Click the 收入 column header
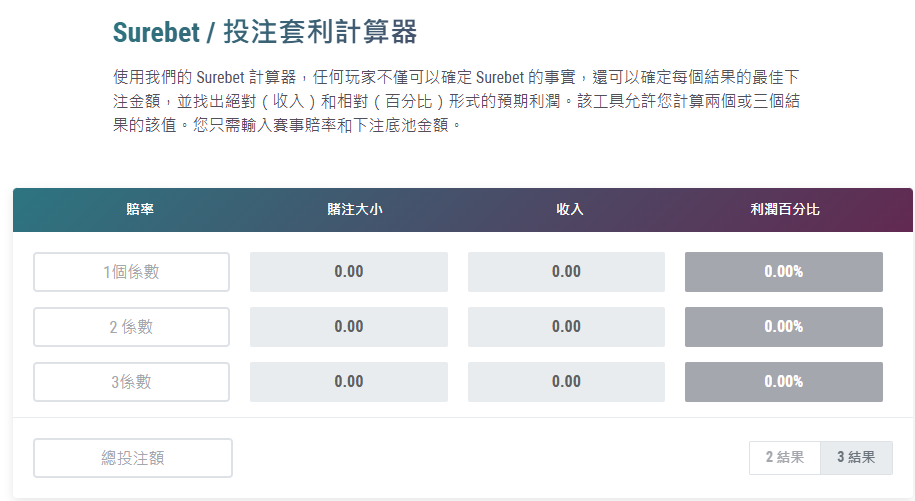This screenshot has height=501, width=915. [570, 210]
